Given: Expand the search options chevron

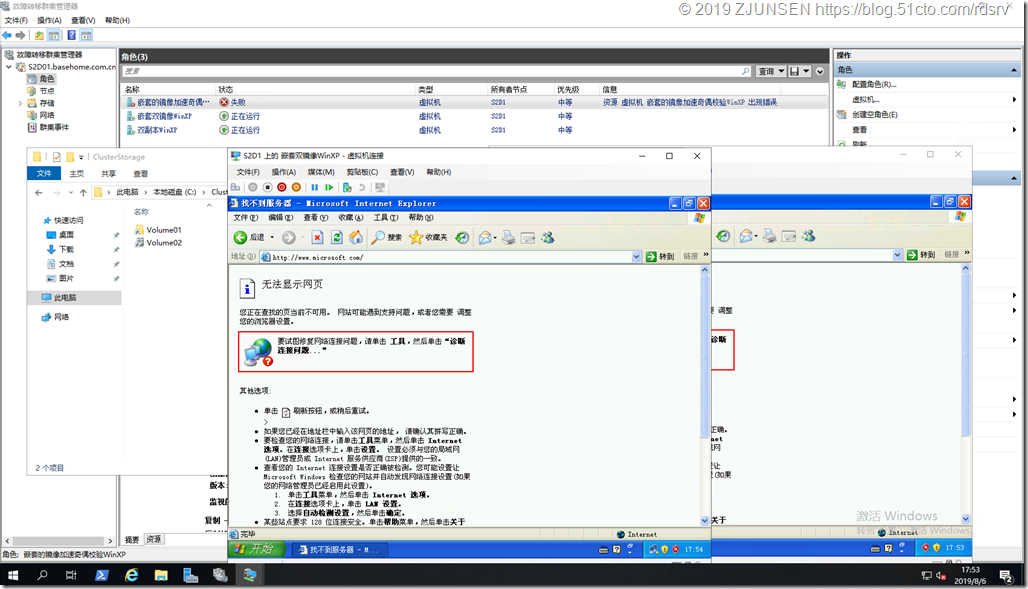Looking at the screenshot, I should [x=820, y=71].
